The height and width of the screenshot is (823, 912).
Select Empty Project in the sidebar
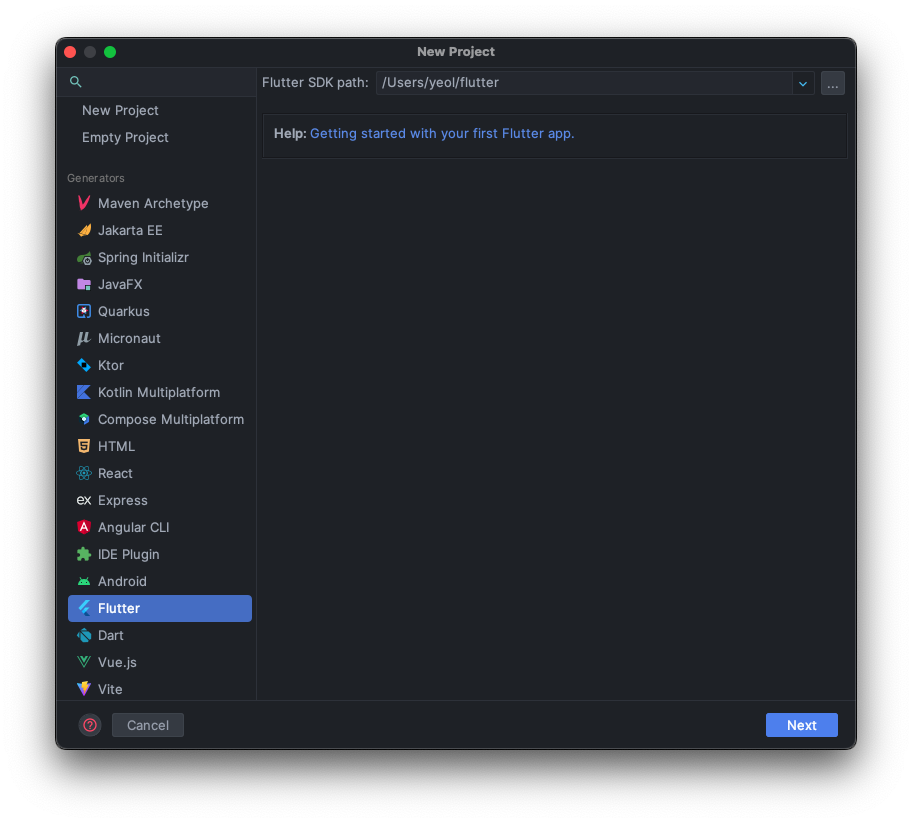coord(125,137)
